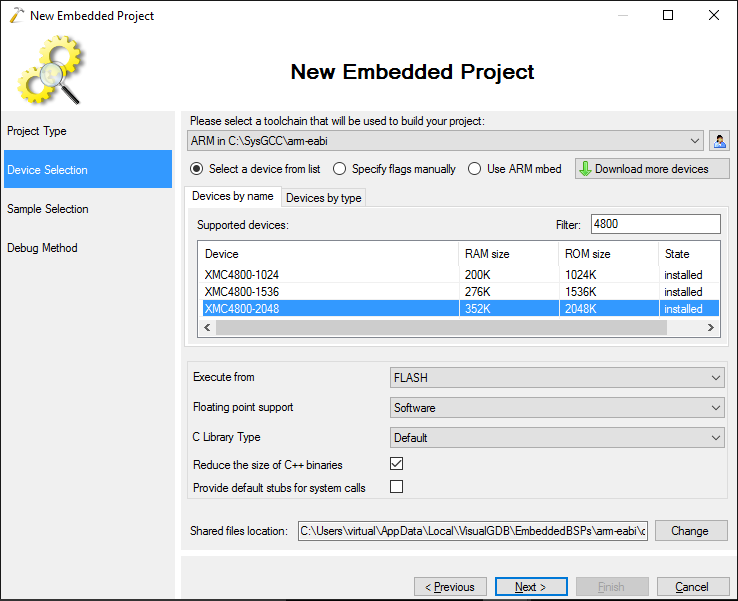Click the device list horizontal scrollbar
The height and width of the screenshot is (601, 738).
441,328
